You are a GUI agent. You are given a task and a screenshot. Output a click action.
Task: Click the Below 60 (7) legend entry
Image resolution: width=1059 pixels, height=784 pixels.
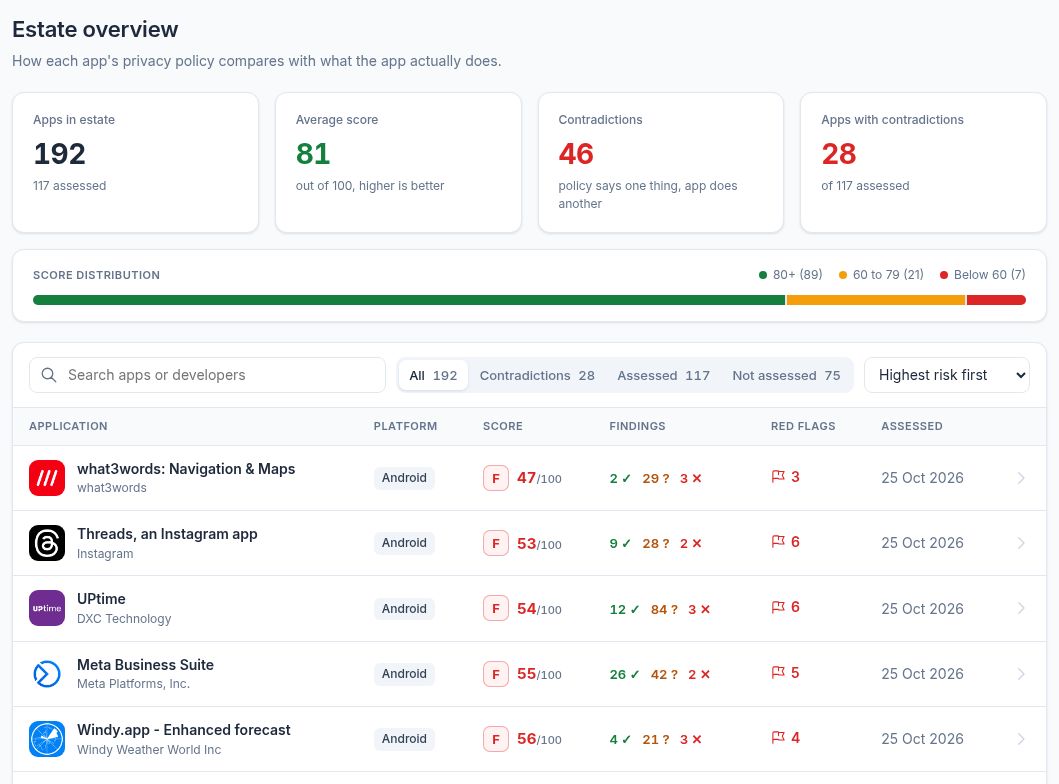point(983,275)
